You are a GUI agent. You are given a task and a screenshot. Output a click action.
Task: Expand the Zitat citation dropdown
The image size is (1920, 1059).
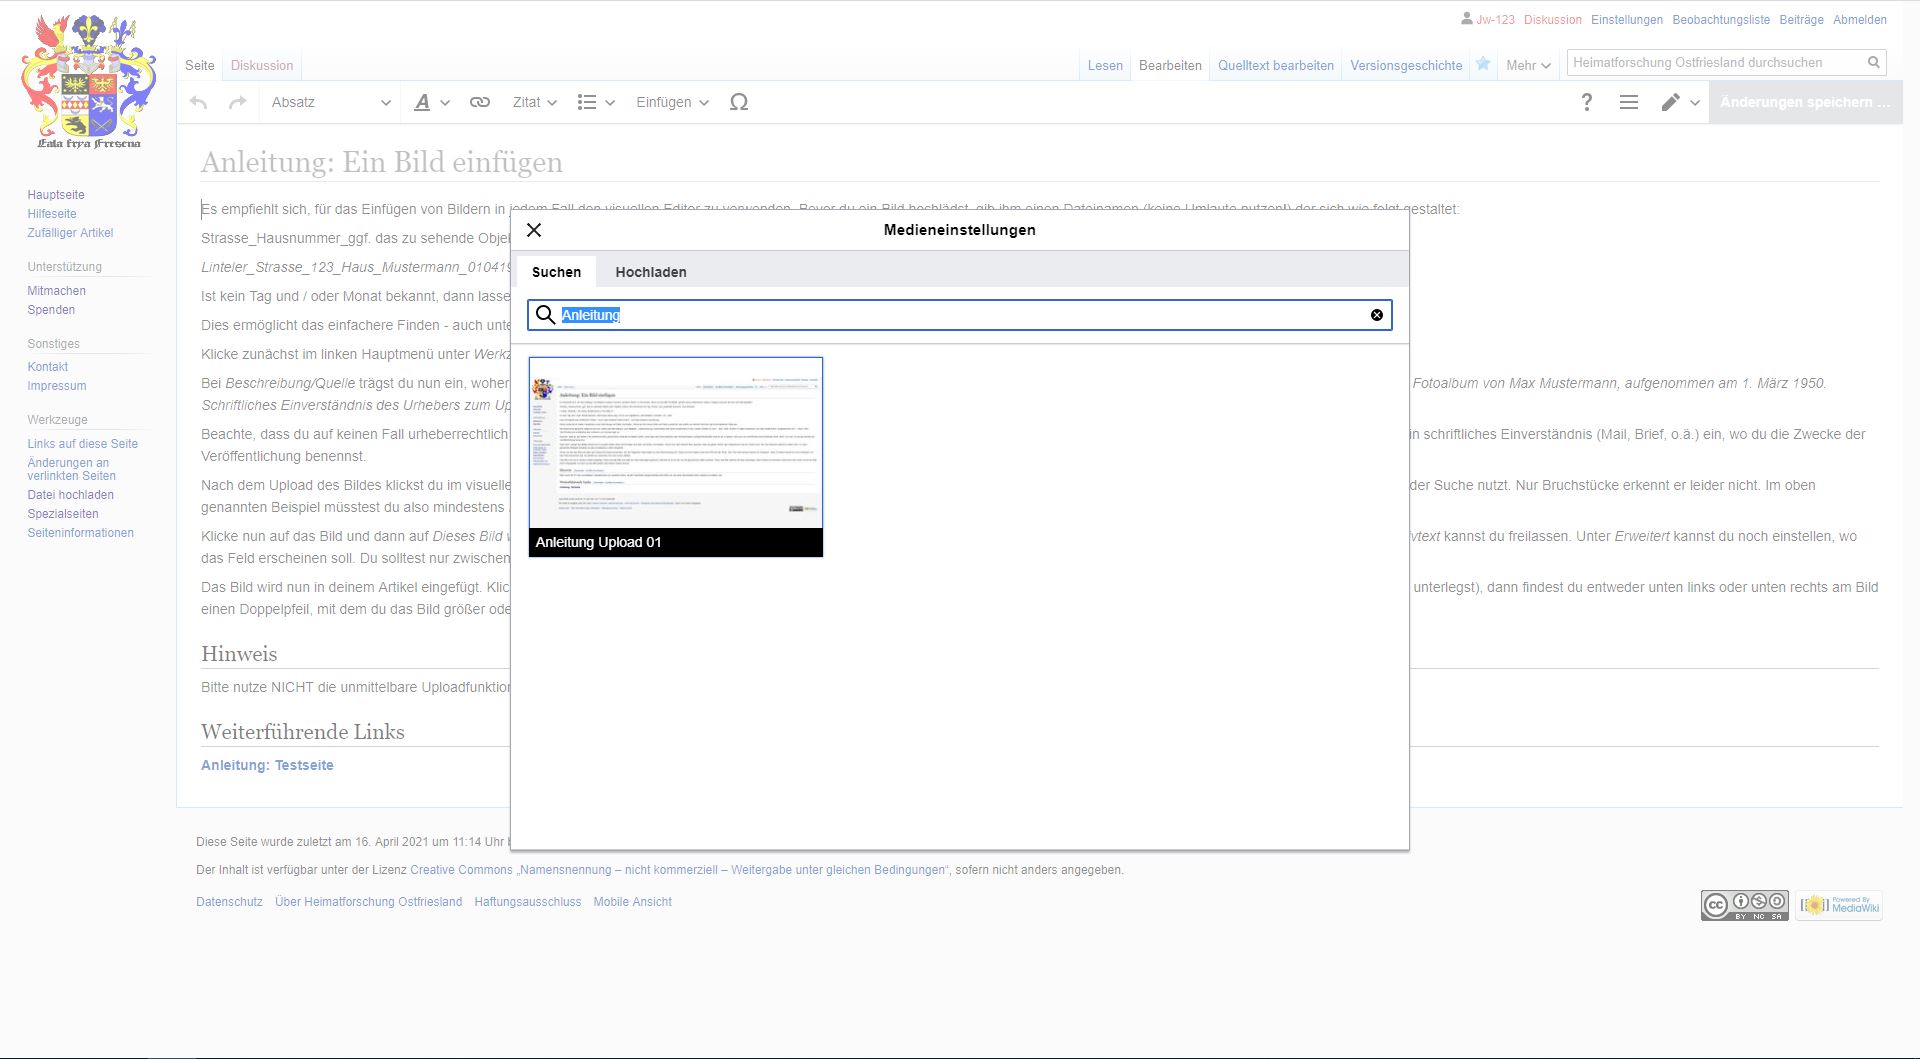click(534, 102)
